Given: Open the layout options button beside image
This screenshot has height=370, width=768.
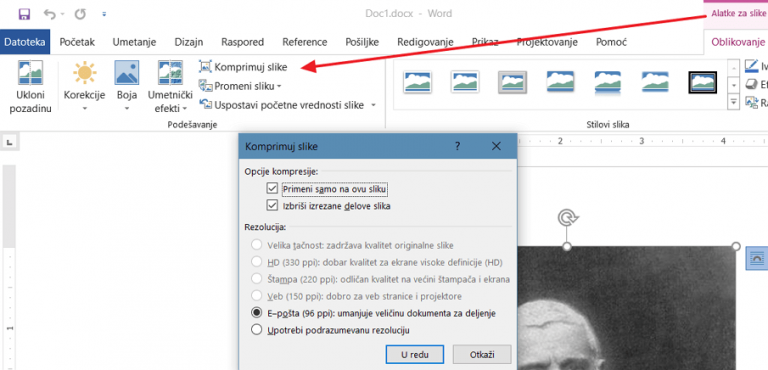Looking at the screenshot, I should 757,258.
